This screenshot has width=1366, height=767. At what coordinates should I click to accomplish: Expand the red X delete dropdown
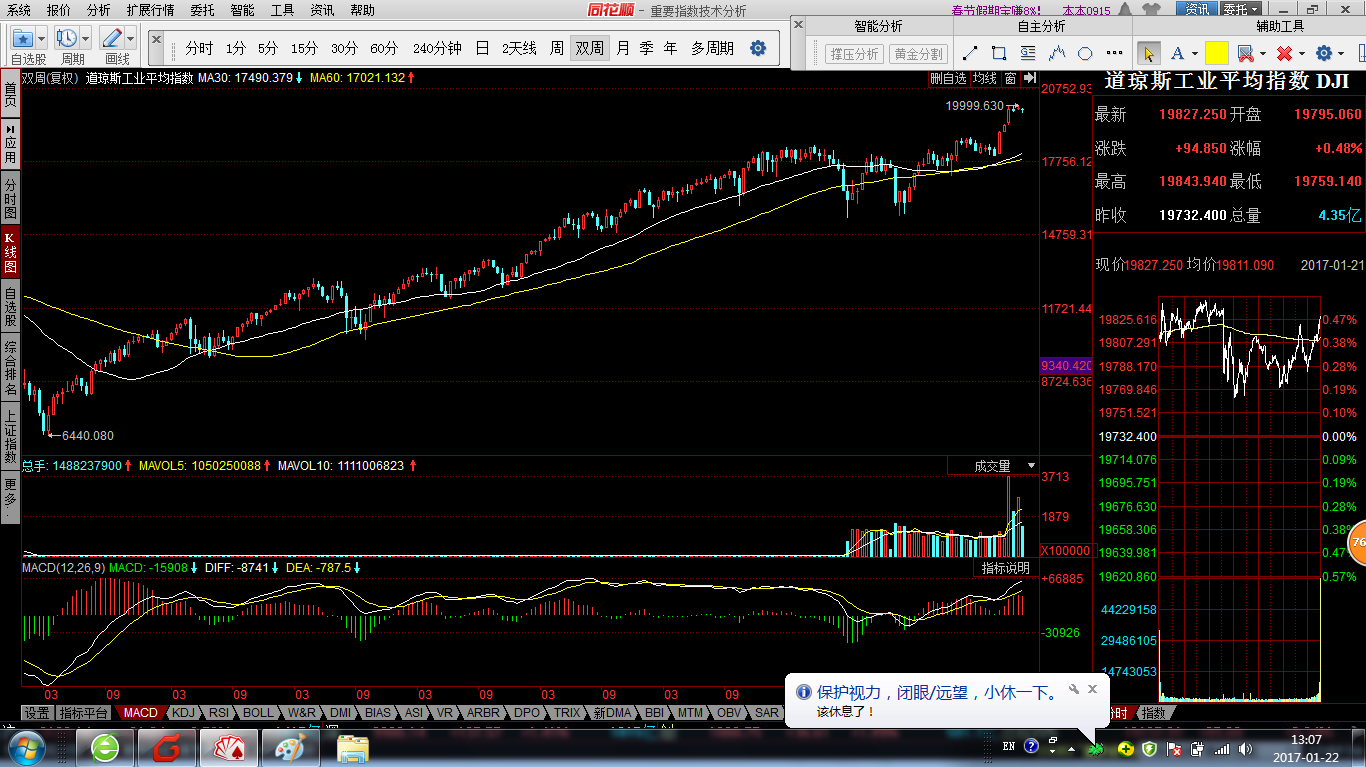[1302, 54]
